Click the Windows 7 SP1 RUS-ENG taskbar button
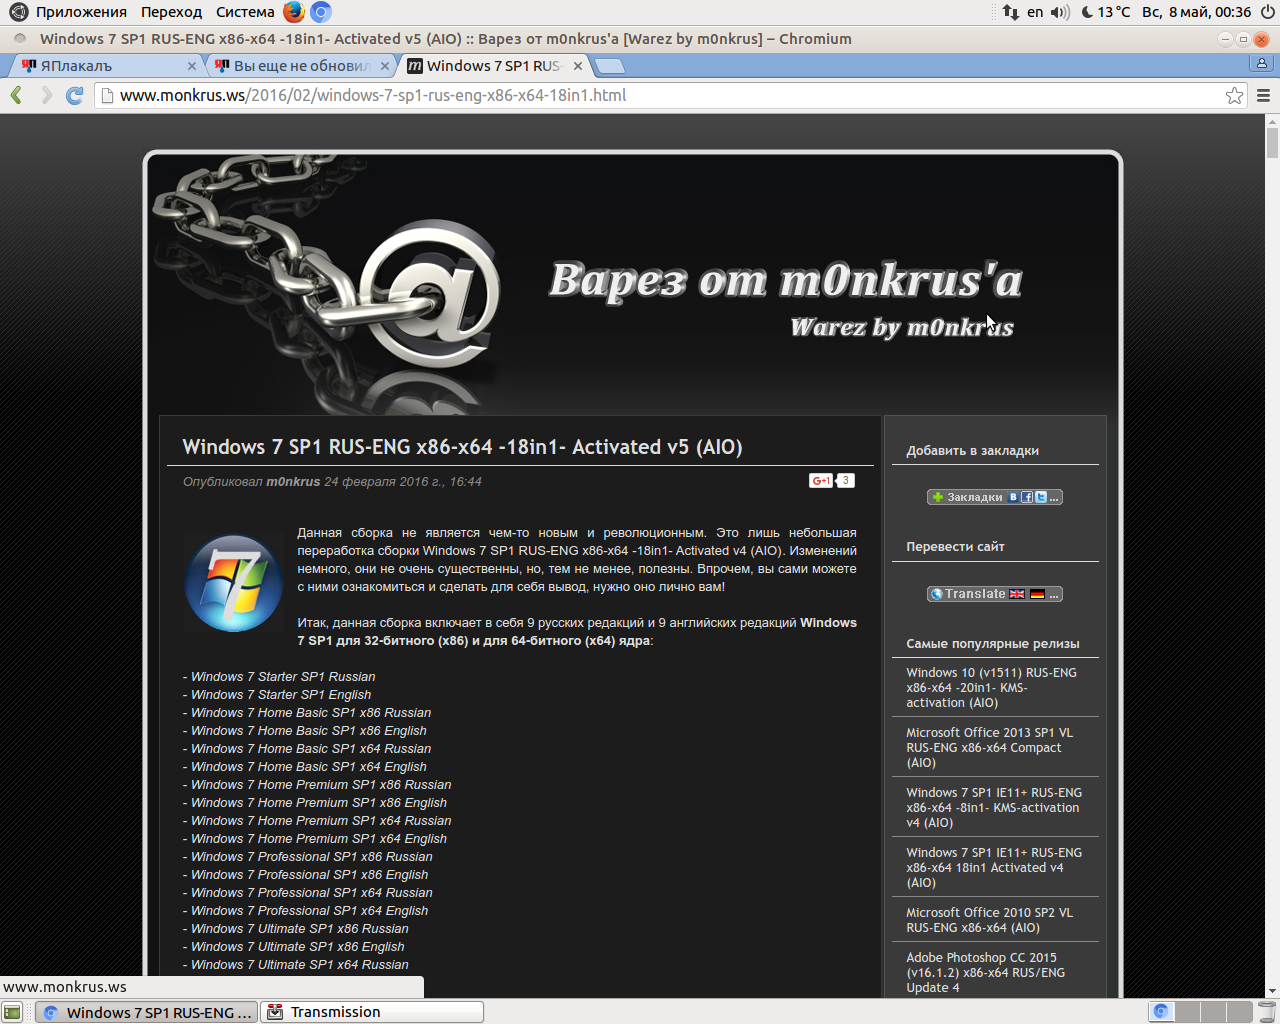This screenshot has width=1280, height=1024. pyautogui.click(x=146, y=1012)
